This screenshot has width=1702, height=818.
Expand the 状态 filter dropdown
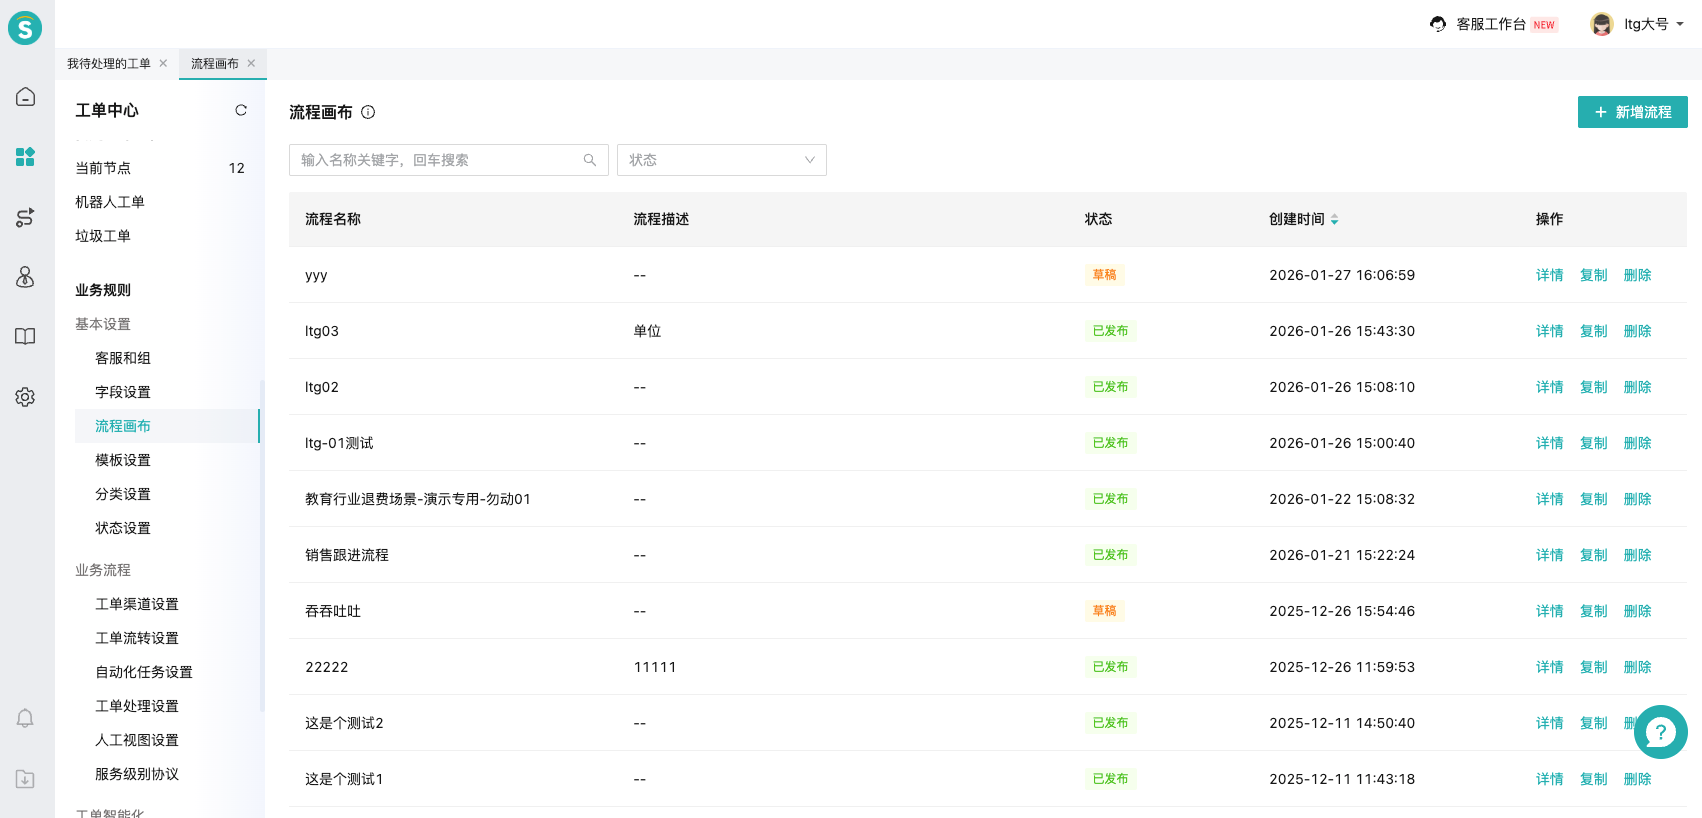(721, 160)
